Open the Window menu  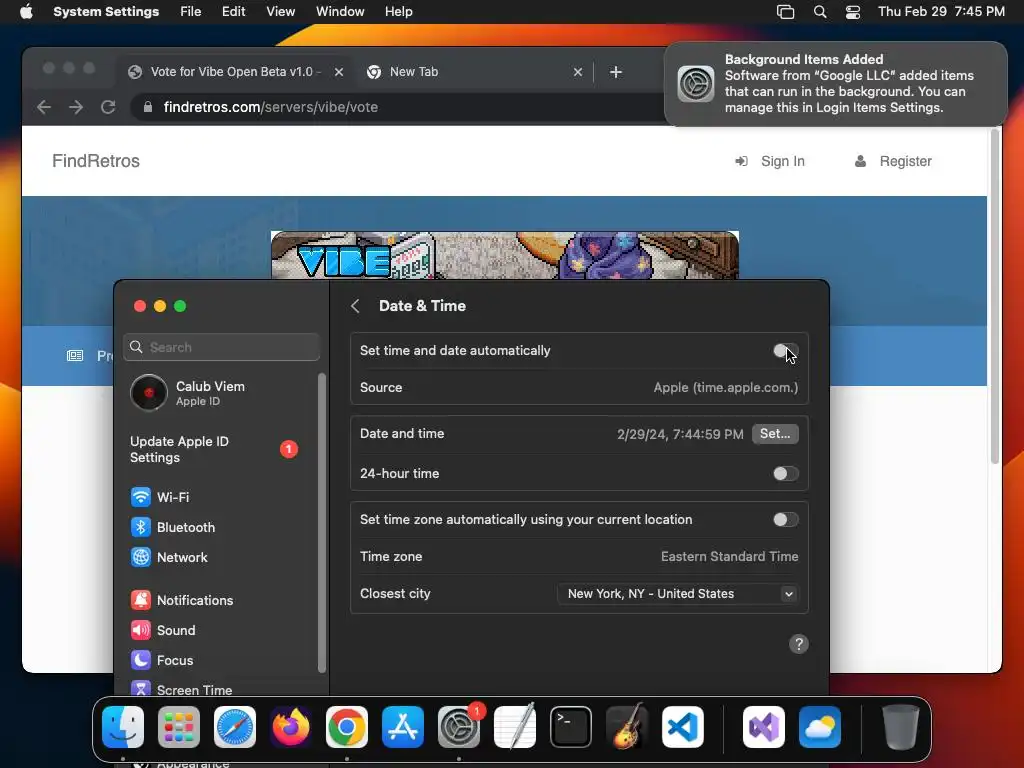[x=340, y=12]
